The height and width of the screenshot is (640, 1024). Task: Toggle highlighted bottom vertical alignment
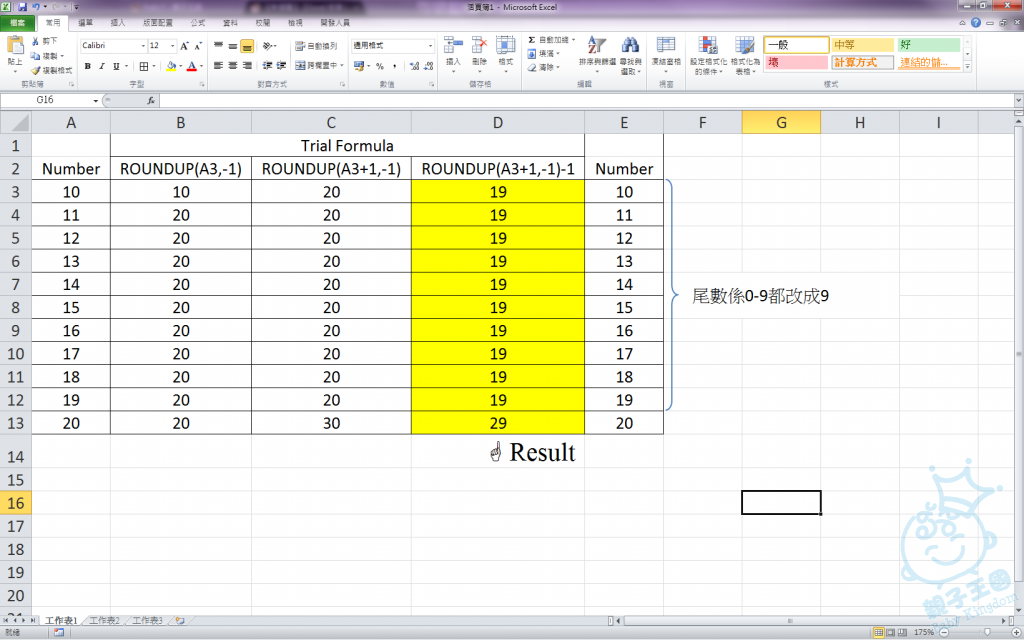point(247,46)
